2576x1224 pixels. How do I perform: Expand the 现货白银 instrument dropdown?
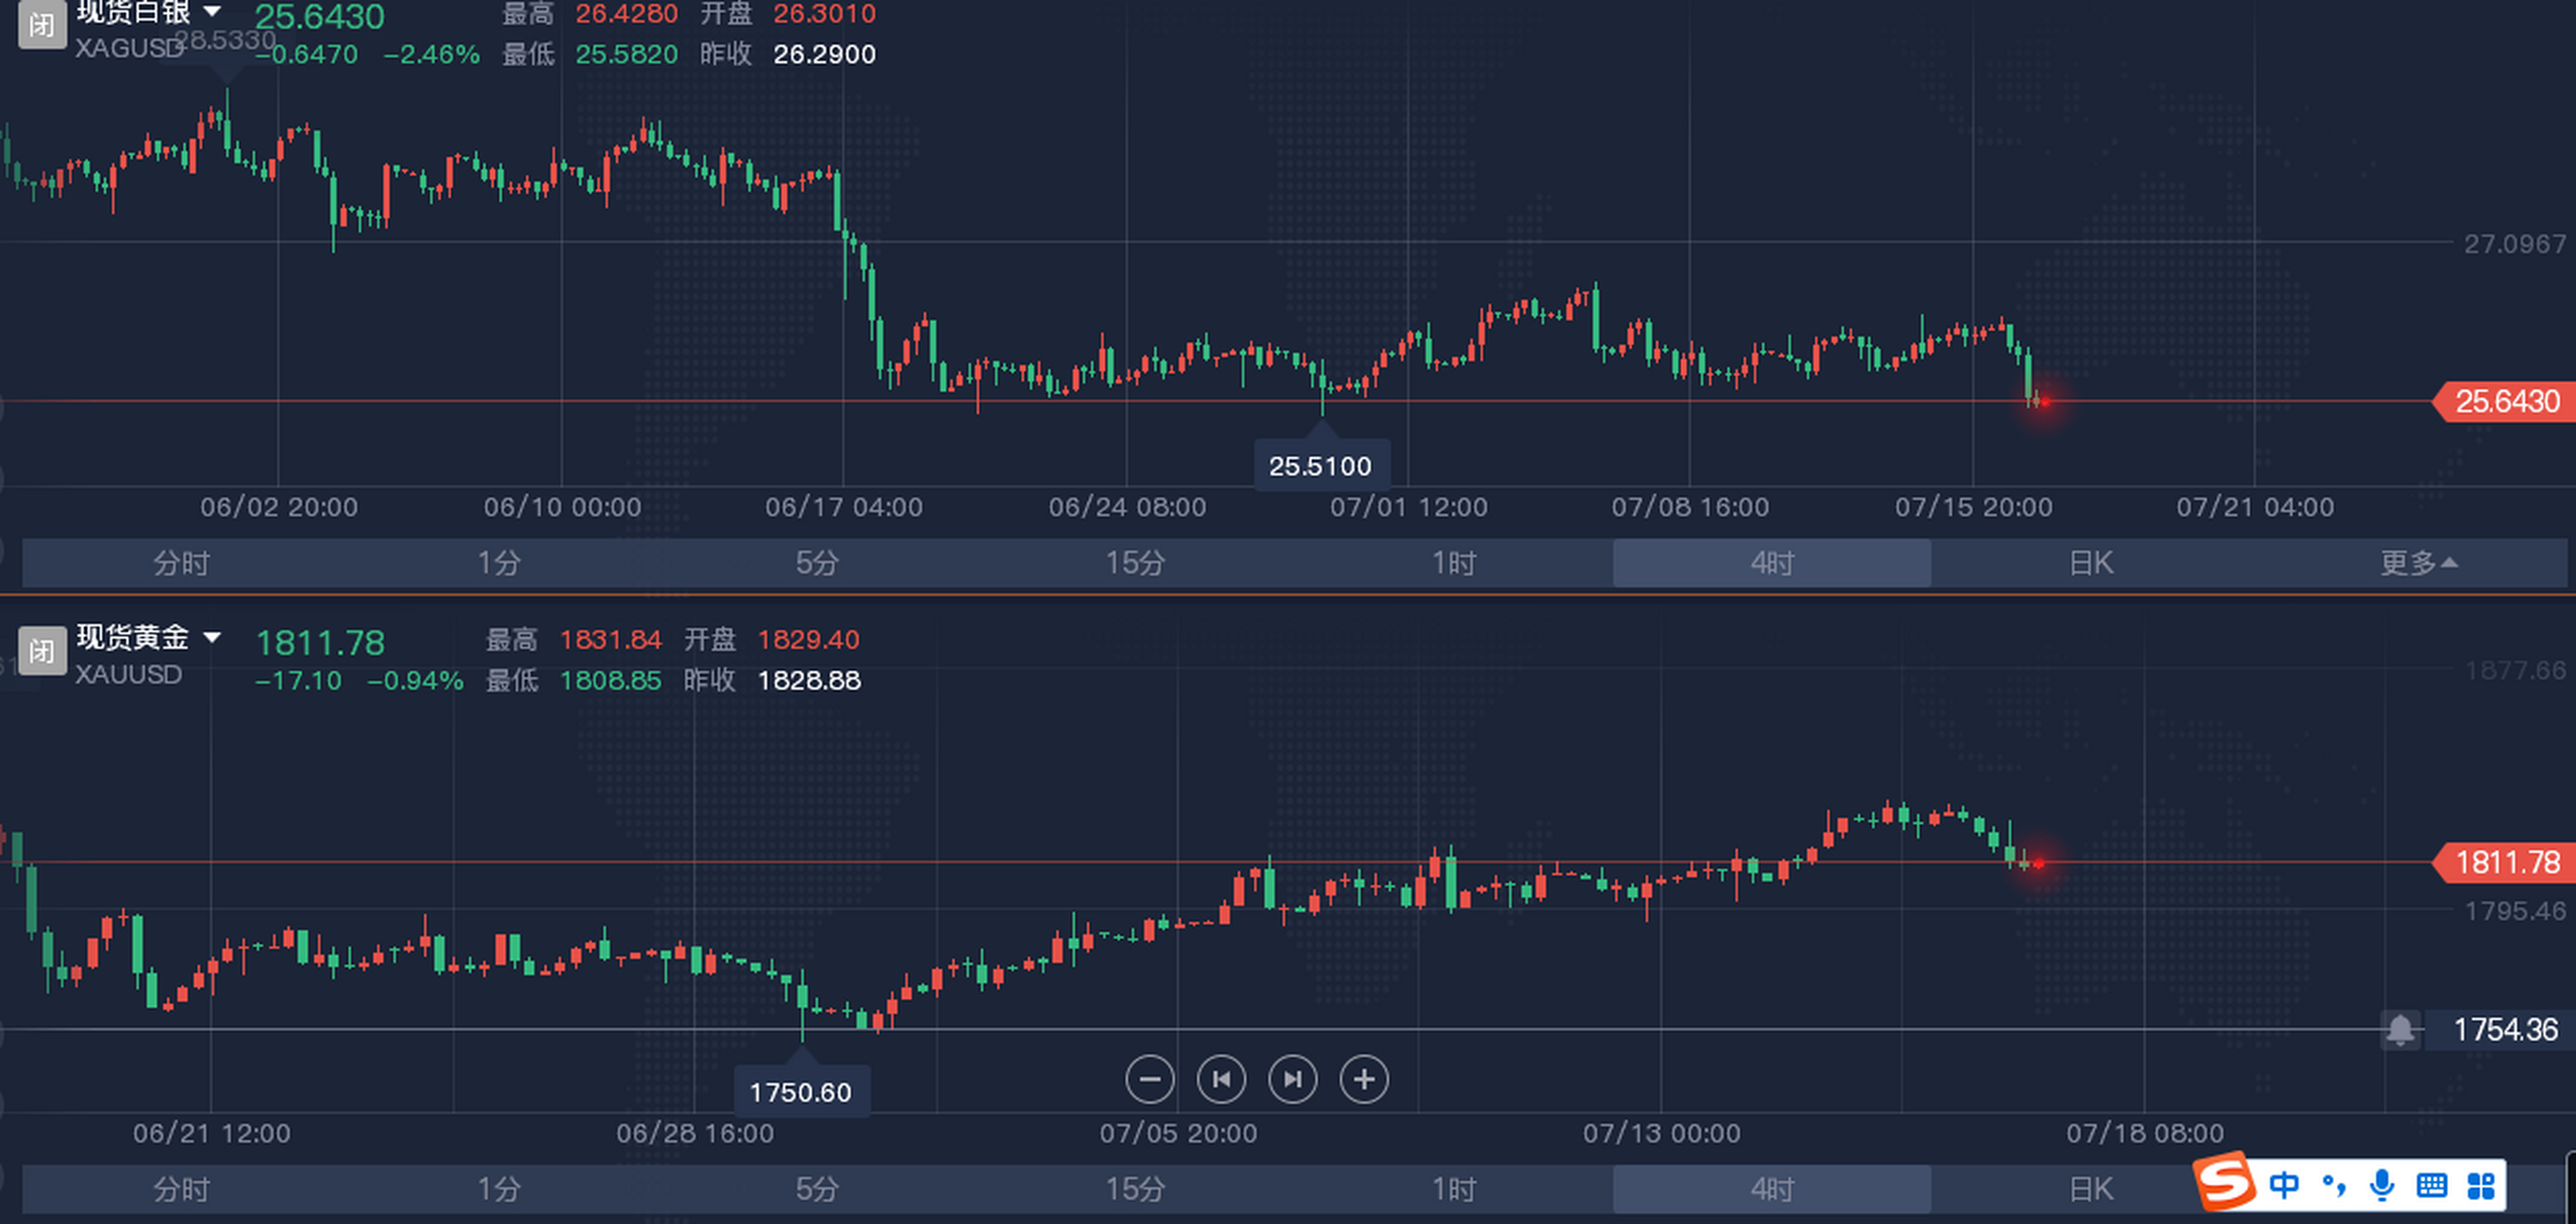tap(212, 12)
